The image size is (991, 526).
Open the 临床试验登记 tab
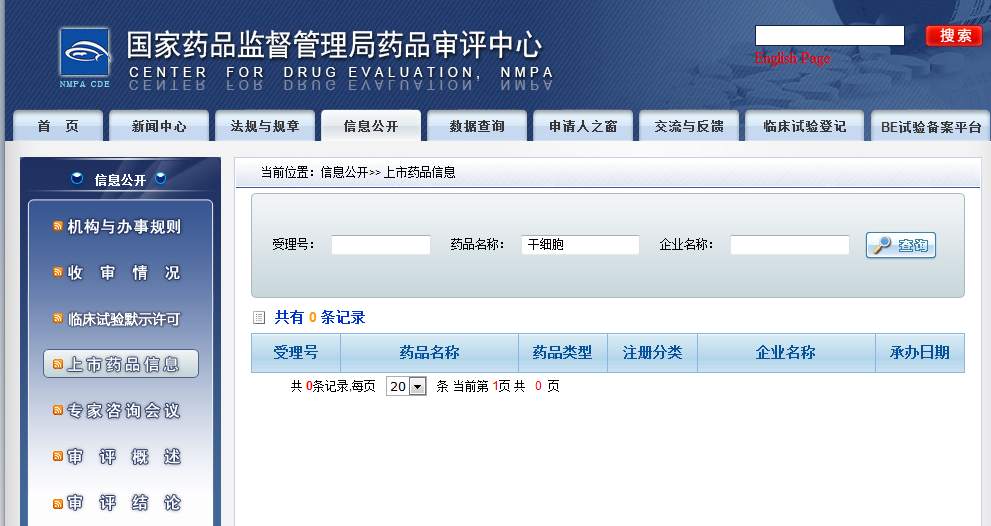point(805,126)
